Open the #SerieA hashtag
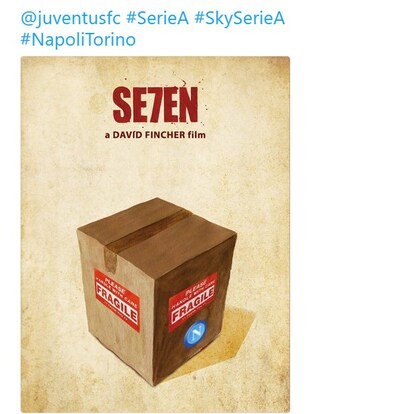The height and width of the screenshot is (414, 419). (158, 18)
